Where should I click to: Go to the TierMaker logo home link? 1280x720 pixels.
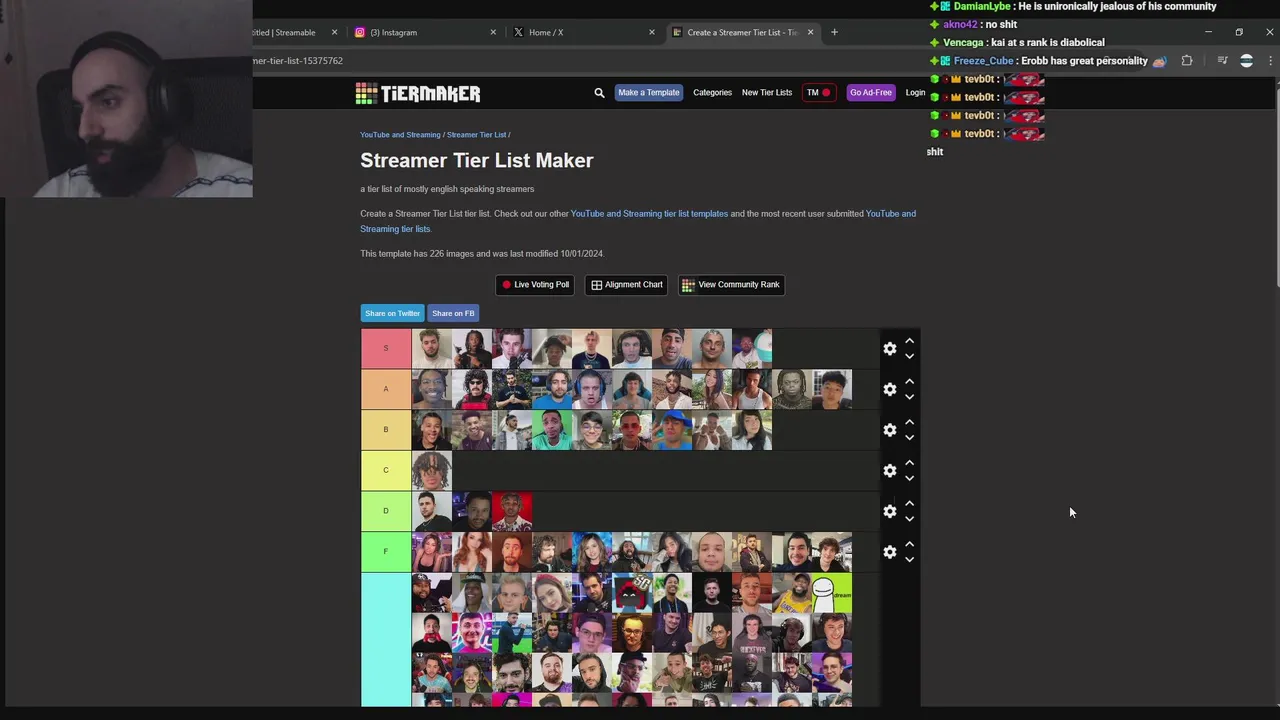tap(418, 93)
